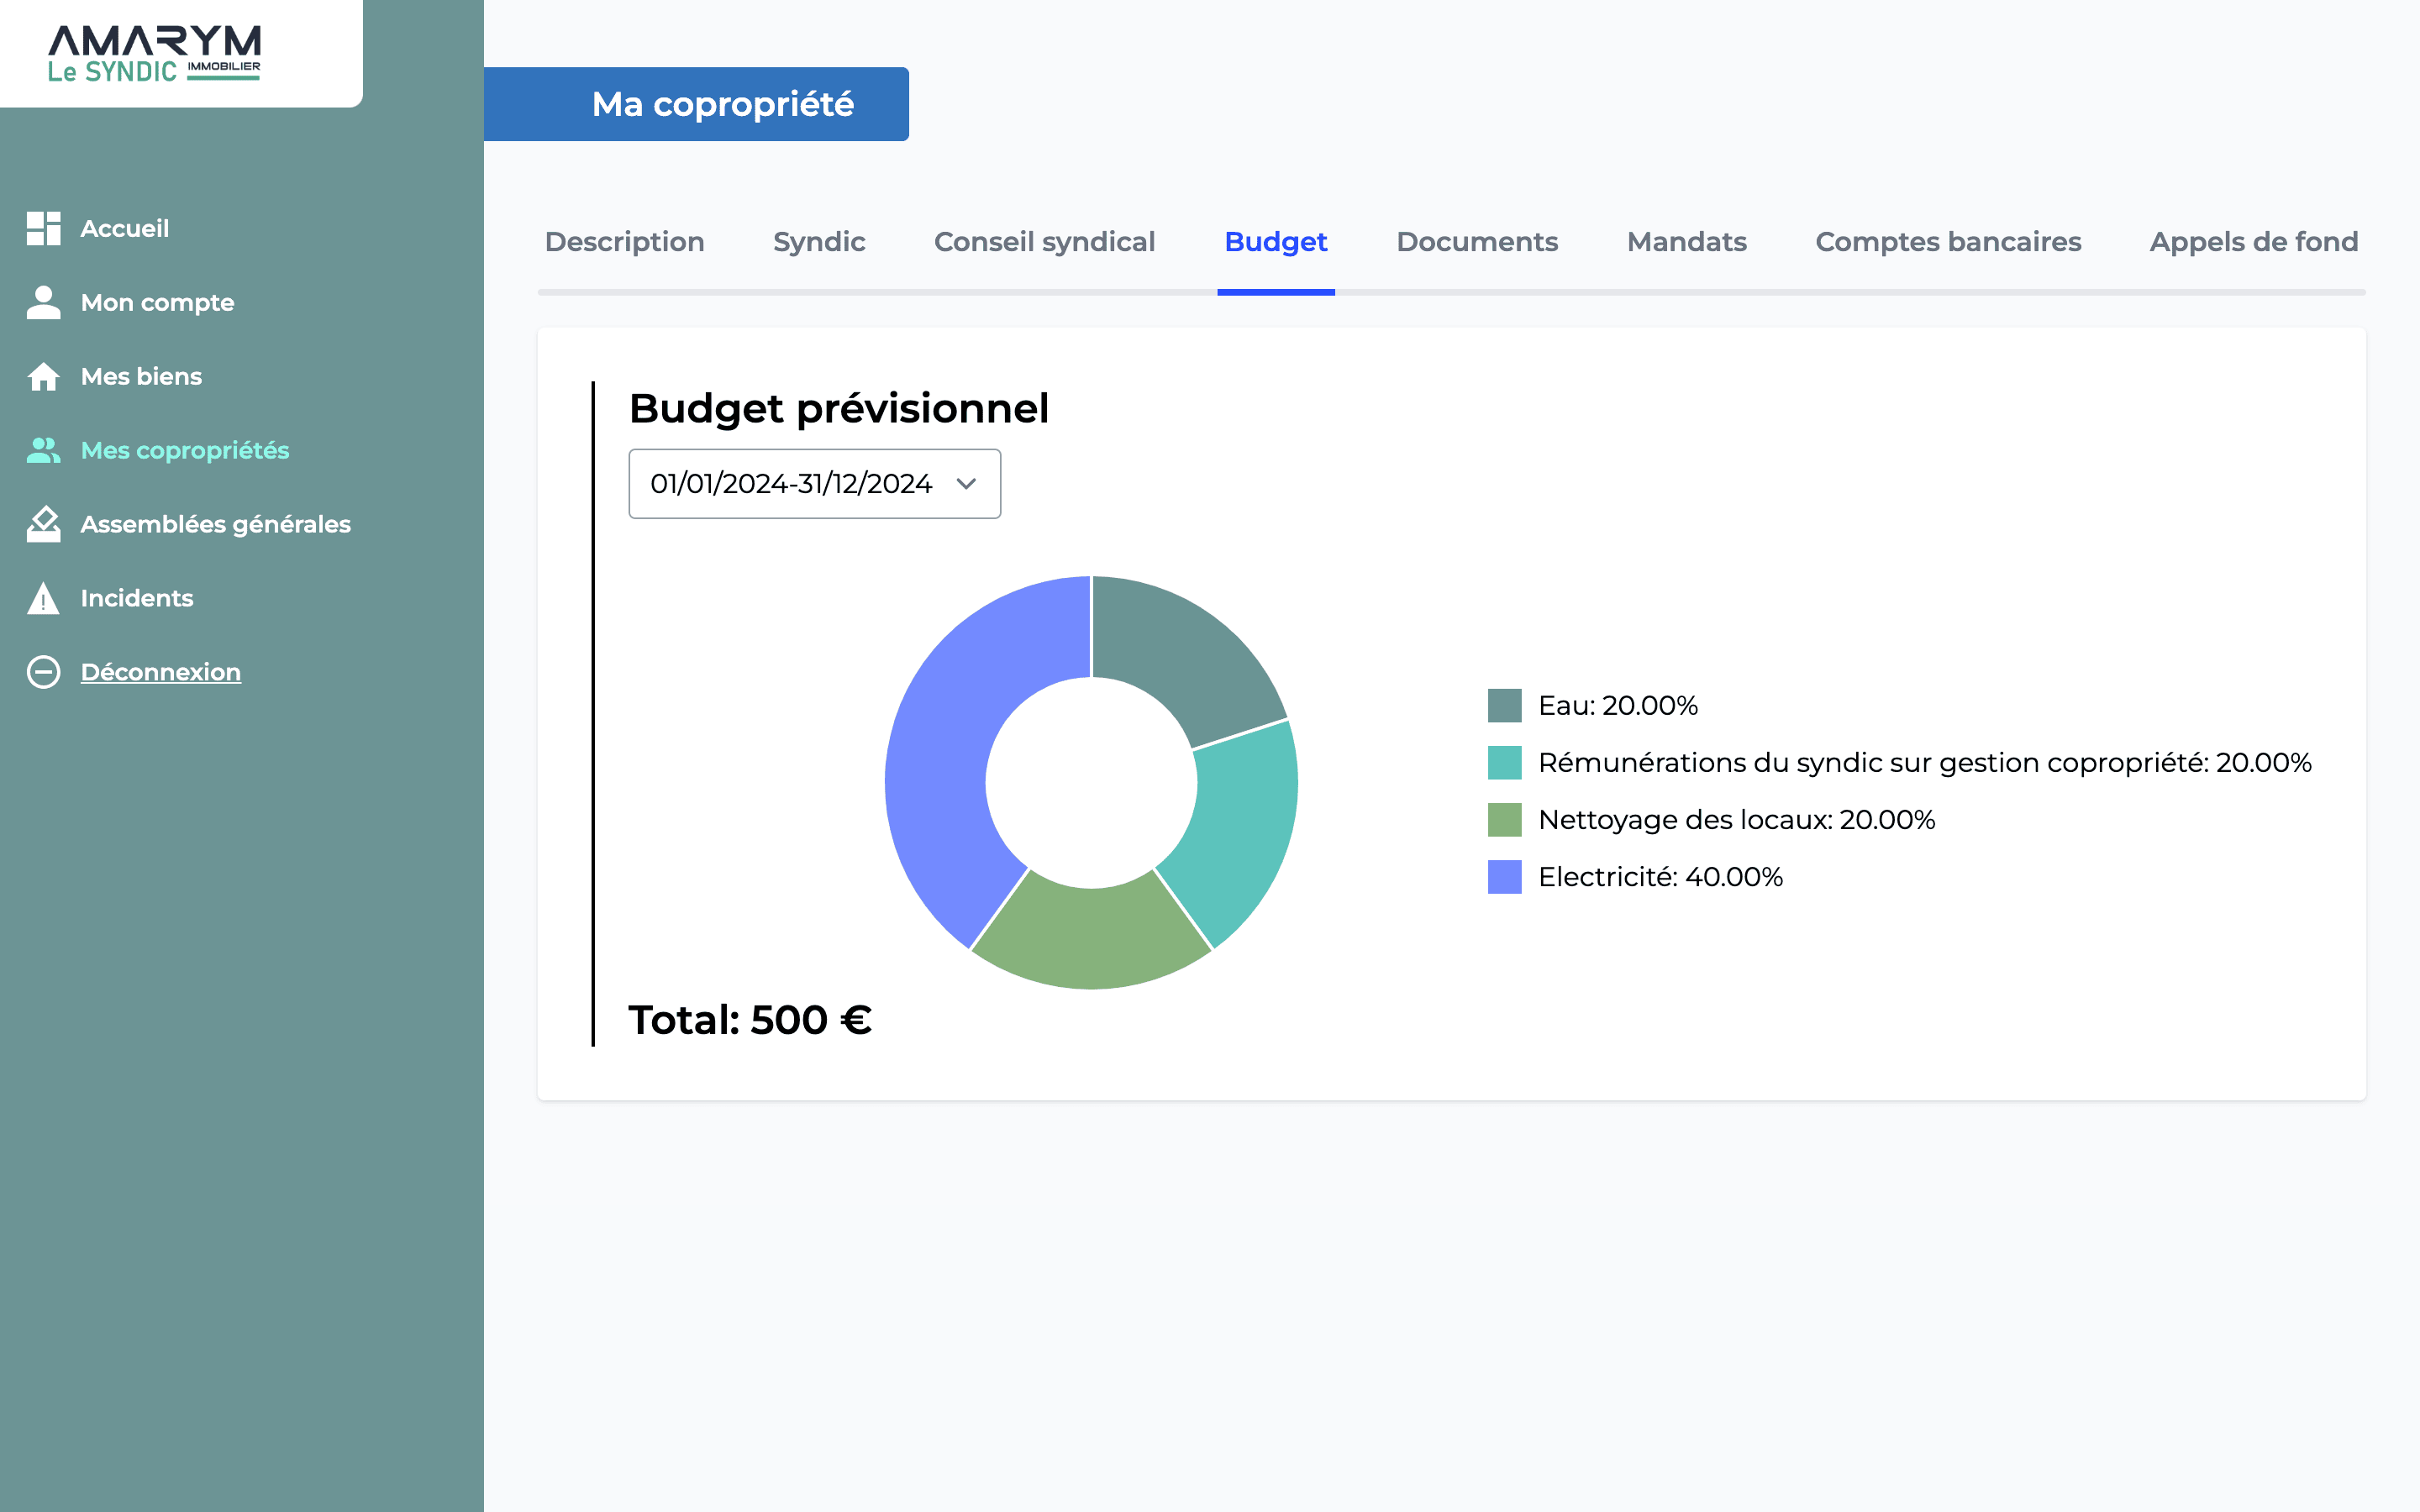Select the Mes copropriétés people icon

point(44,450)
